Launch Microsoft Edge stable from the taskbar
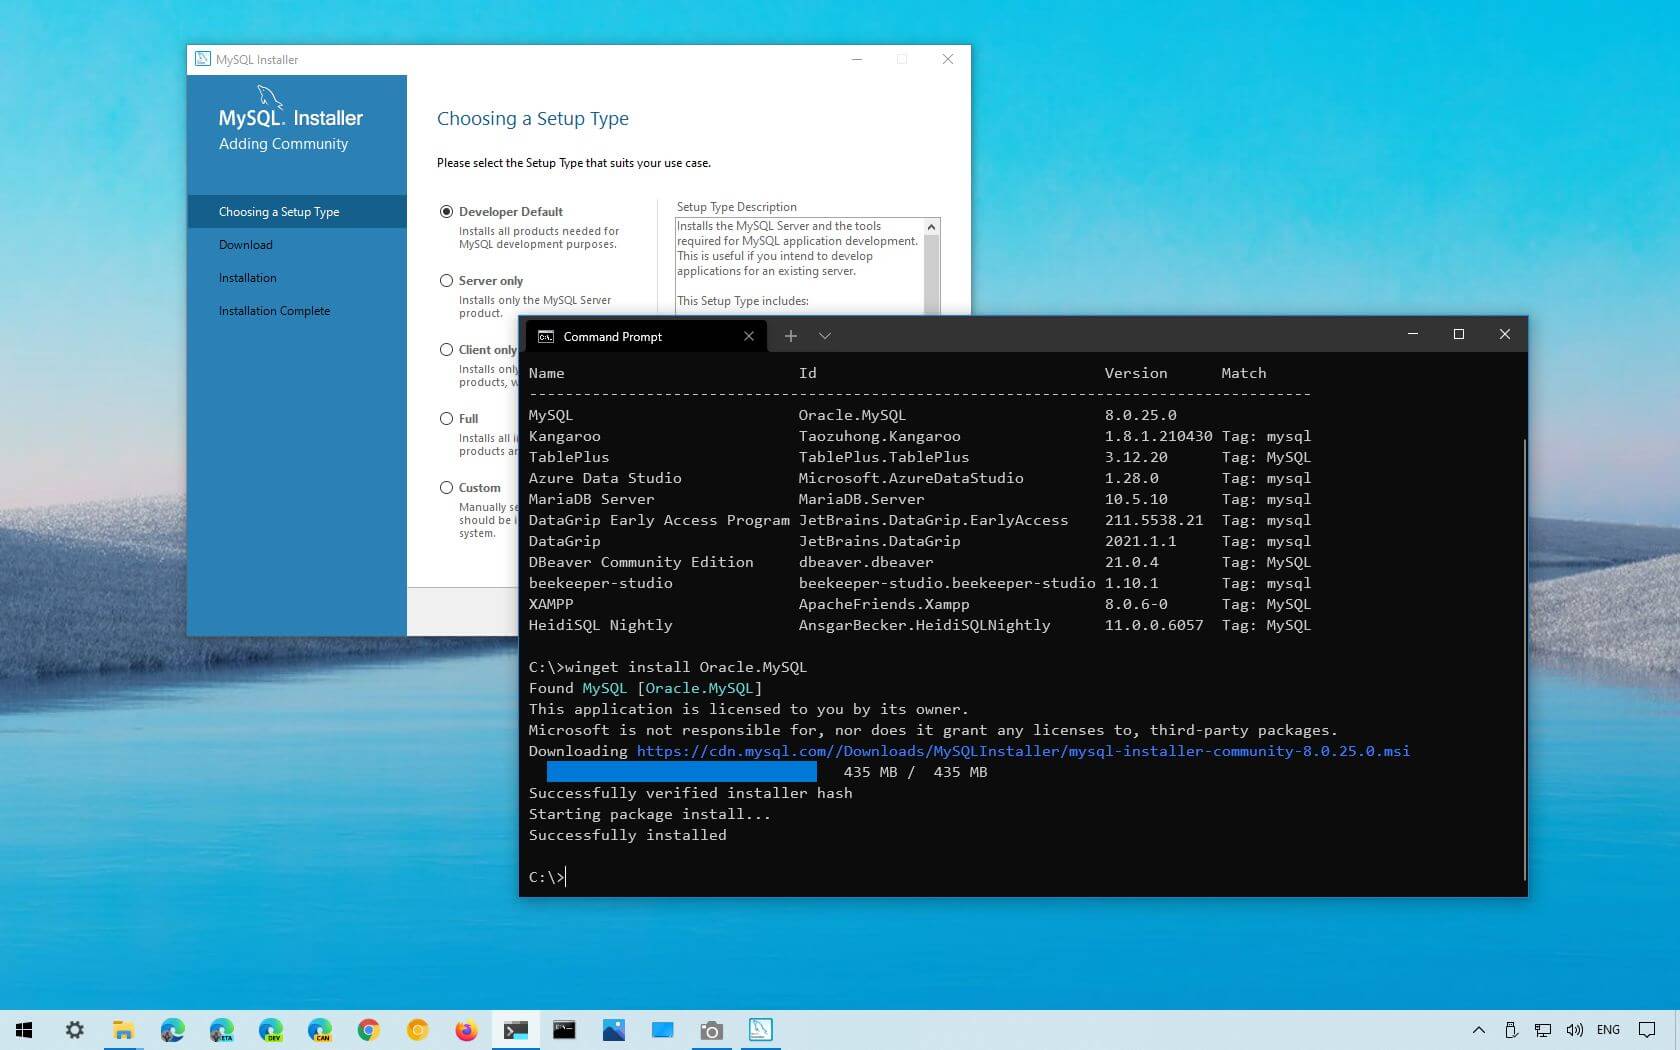Image resolution: width=1680 pixels, height=1050 pixels. coord(172,1030)
